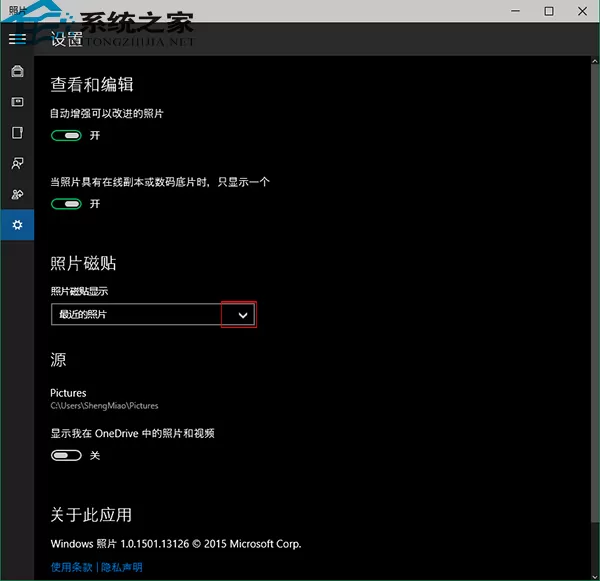Select the Folders sidebar icon
Image resolution: width=600 pixels, height=581 pixels.
[17, 133]
